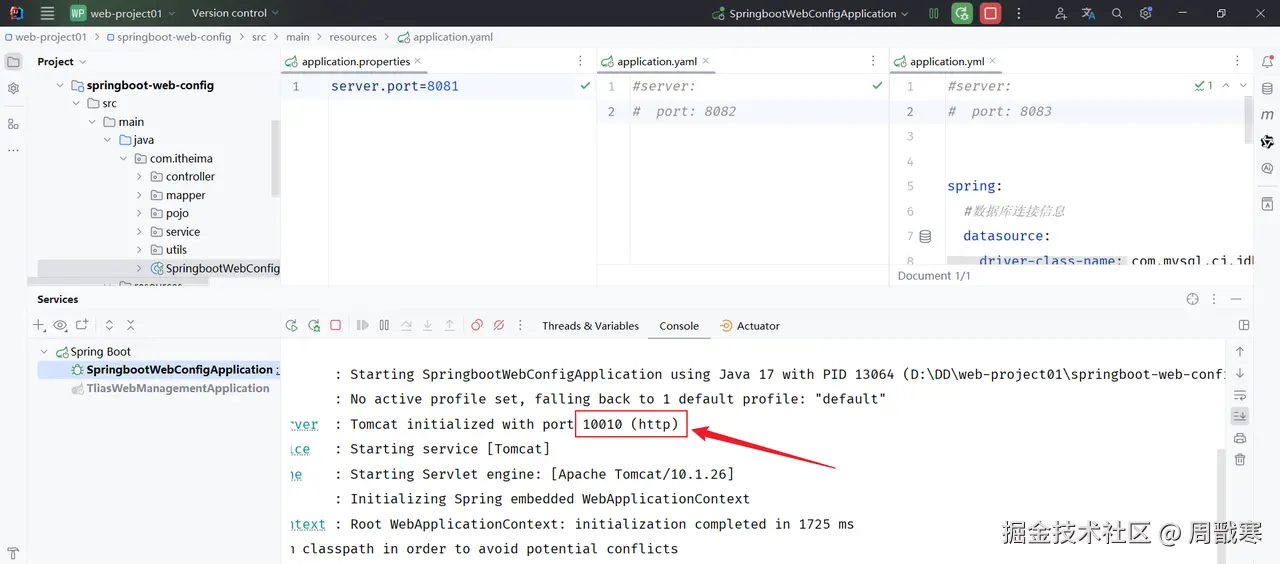Open the Project tool window folder icon

click(13, 61)
